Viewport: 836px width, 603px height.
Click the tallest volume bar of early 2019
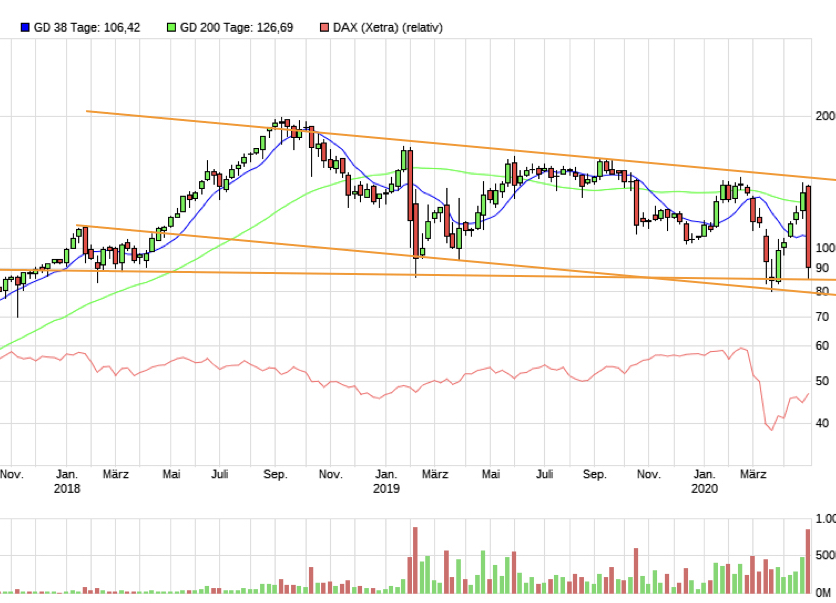415,560
